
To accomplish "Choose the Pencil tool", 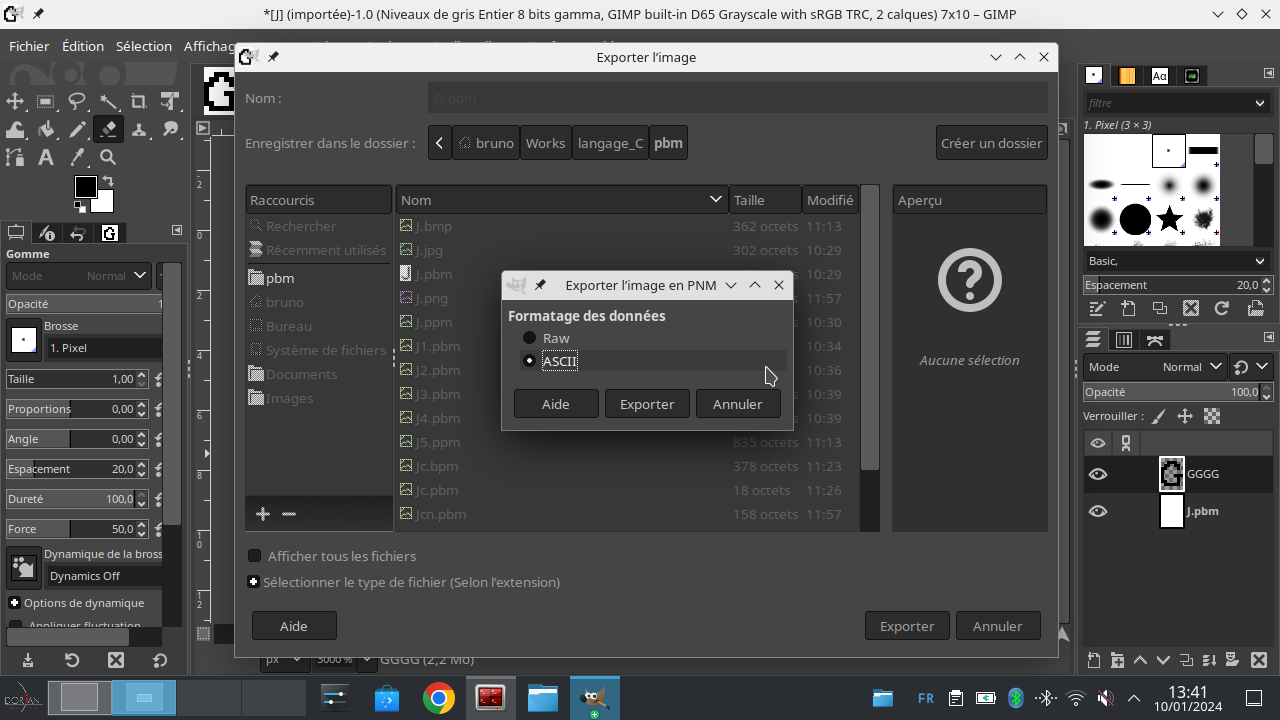I will (77, 129).
